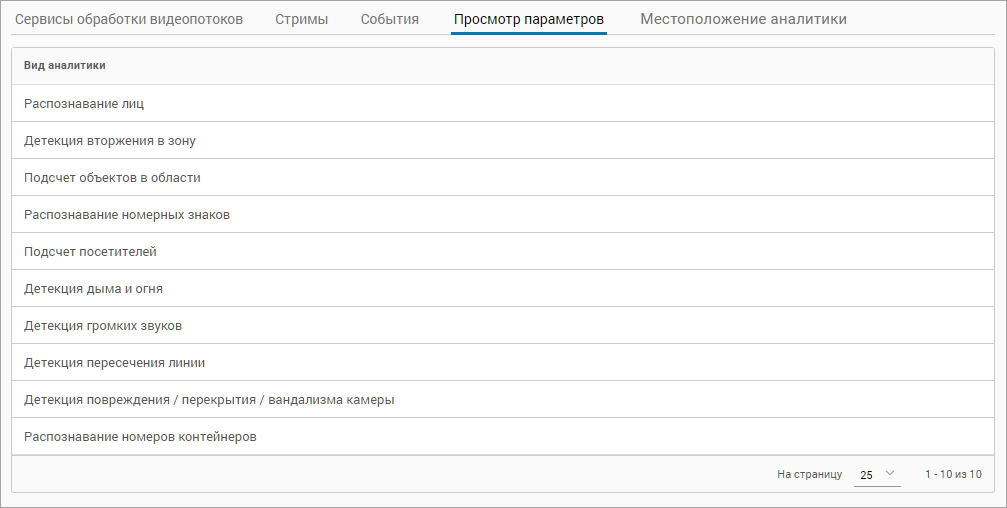Open the Подсчет посетителей entry
Viewport: 1007px width, 508px height.
tap(90, 252)
